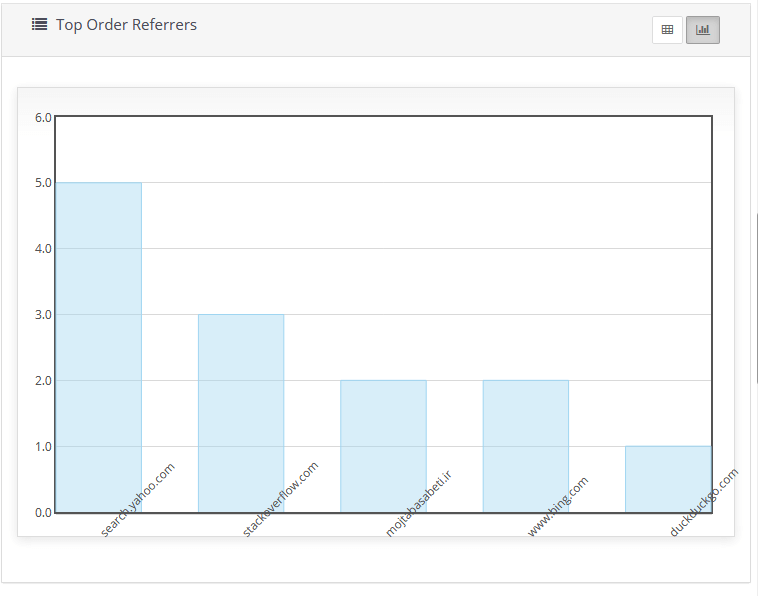Click the 4.0 y-axis value
The width and height of the screenshot is (758, 596).
pos(43,248)
